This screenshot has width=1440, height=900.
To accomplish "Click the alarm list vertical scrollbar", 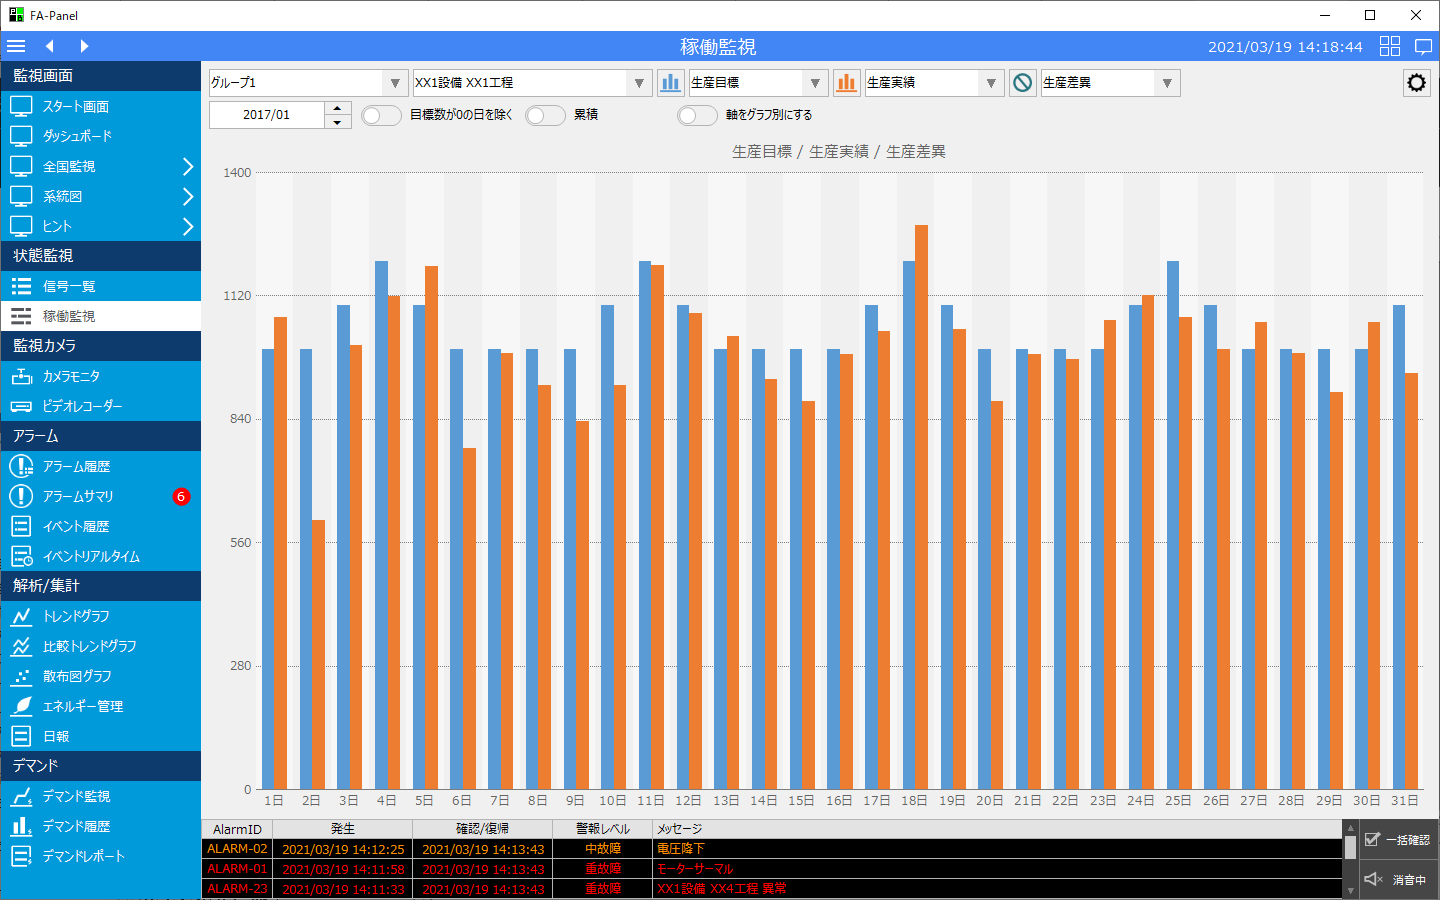I will click(x=1350, y=859).
